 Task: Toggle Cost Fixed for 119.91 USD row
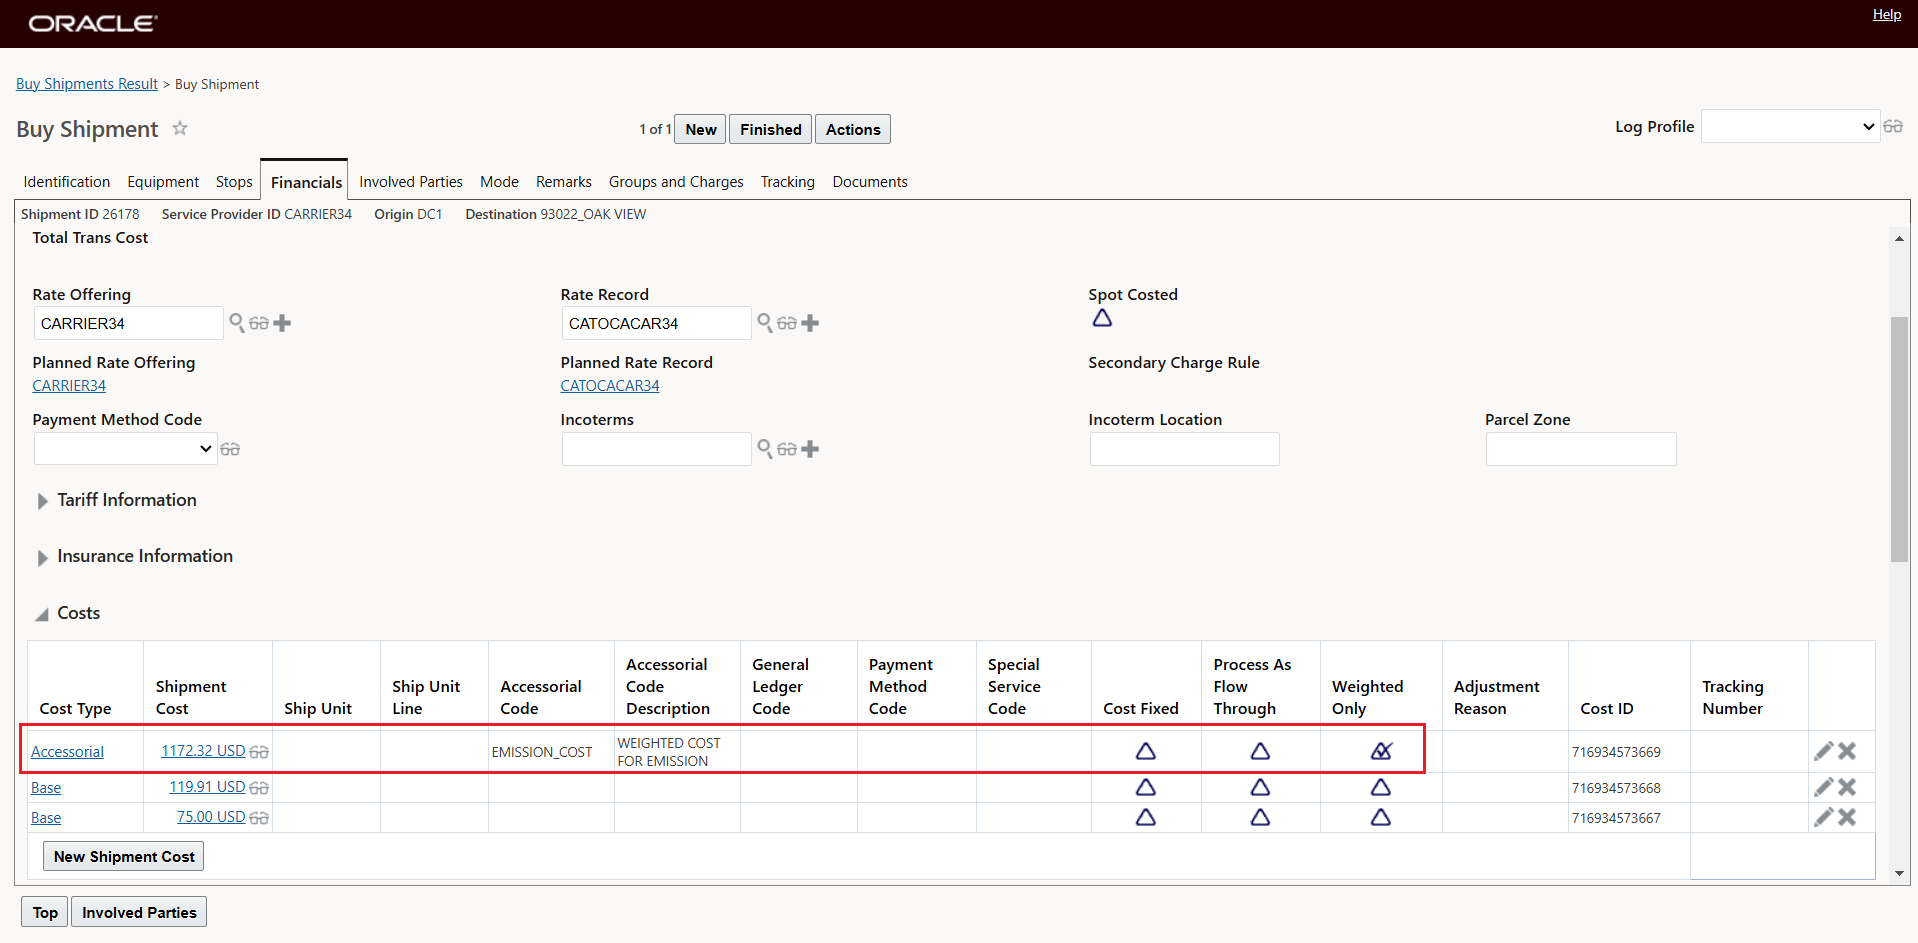[1146, 787]
